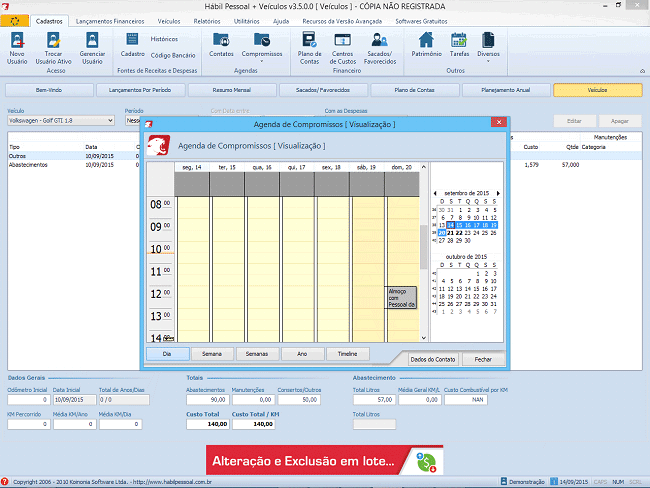Switch to Sacados/Favorecidos page button
Viewport: 650px width, 488px height.
pos(323,90)
